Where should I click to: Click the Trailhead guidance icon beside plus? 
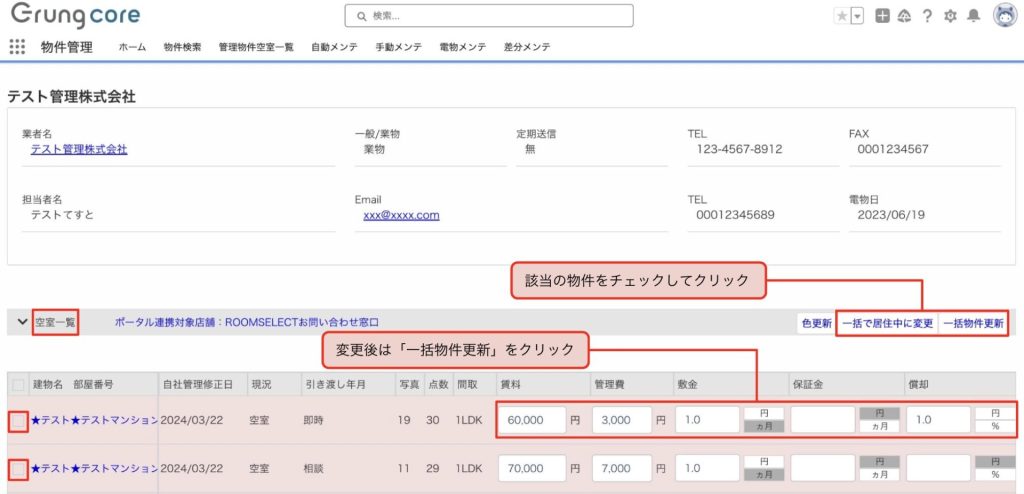coord(904,16)
